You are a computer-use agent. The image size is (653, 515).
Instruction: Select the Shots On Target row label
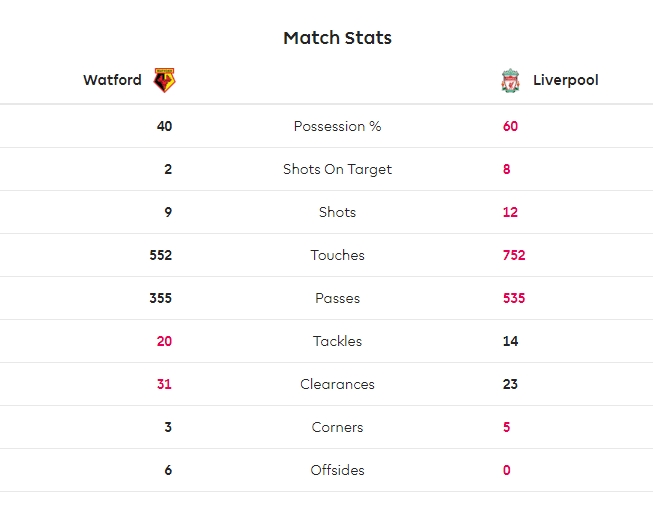337,169
